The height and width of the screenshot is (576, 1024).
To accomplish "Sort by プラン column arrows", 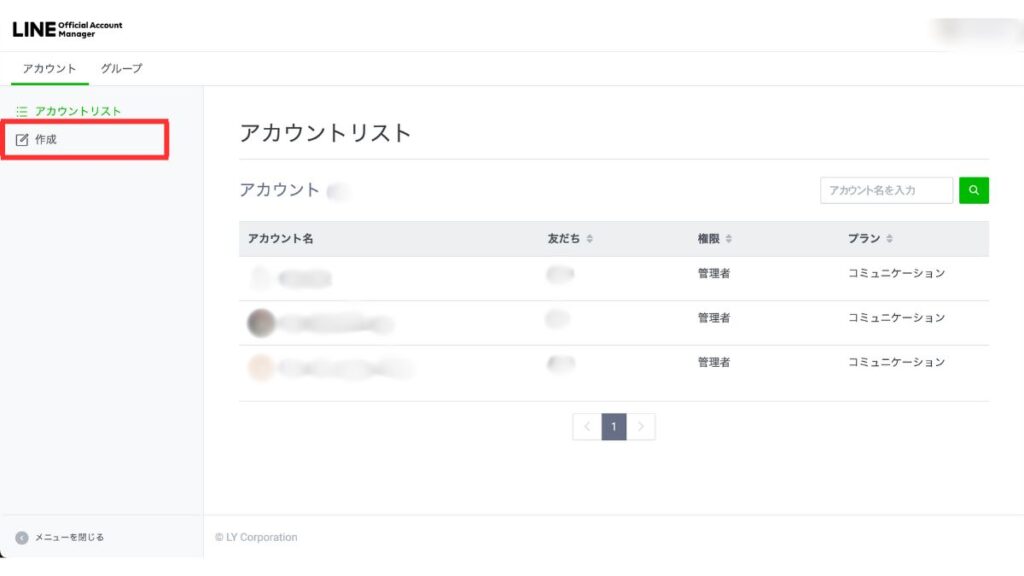I will (890, 239).
